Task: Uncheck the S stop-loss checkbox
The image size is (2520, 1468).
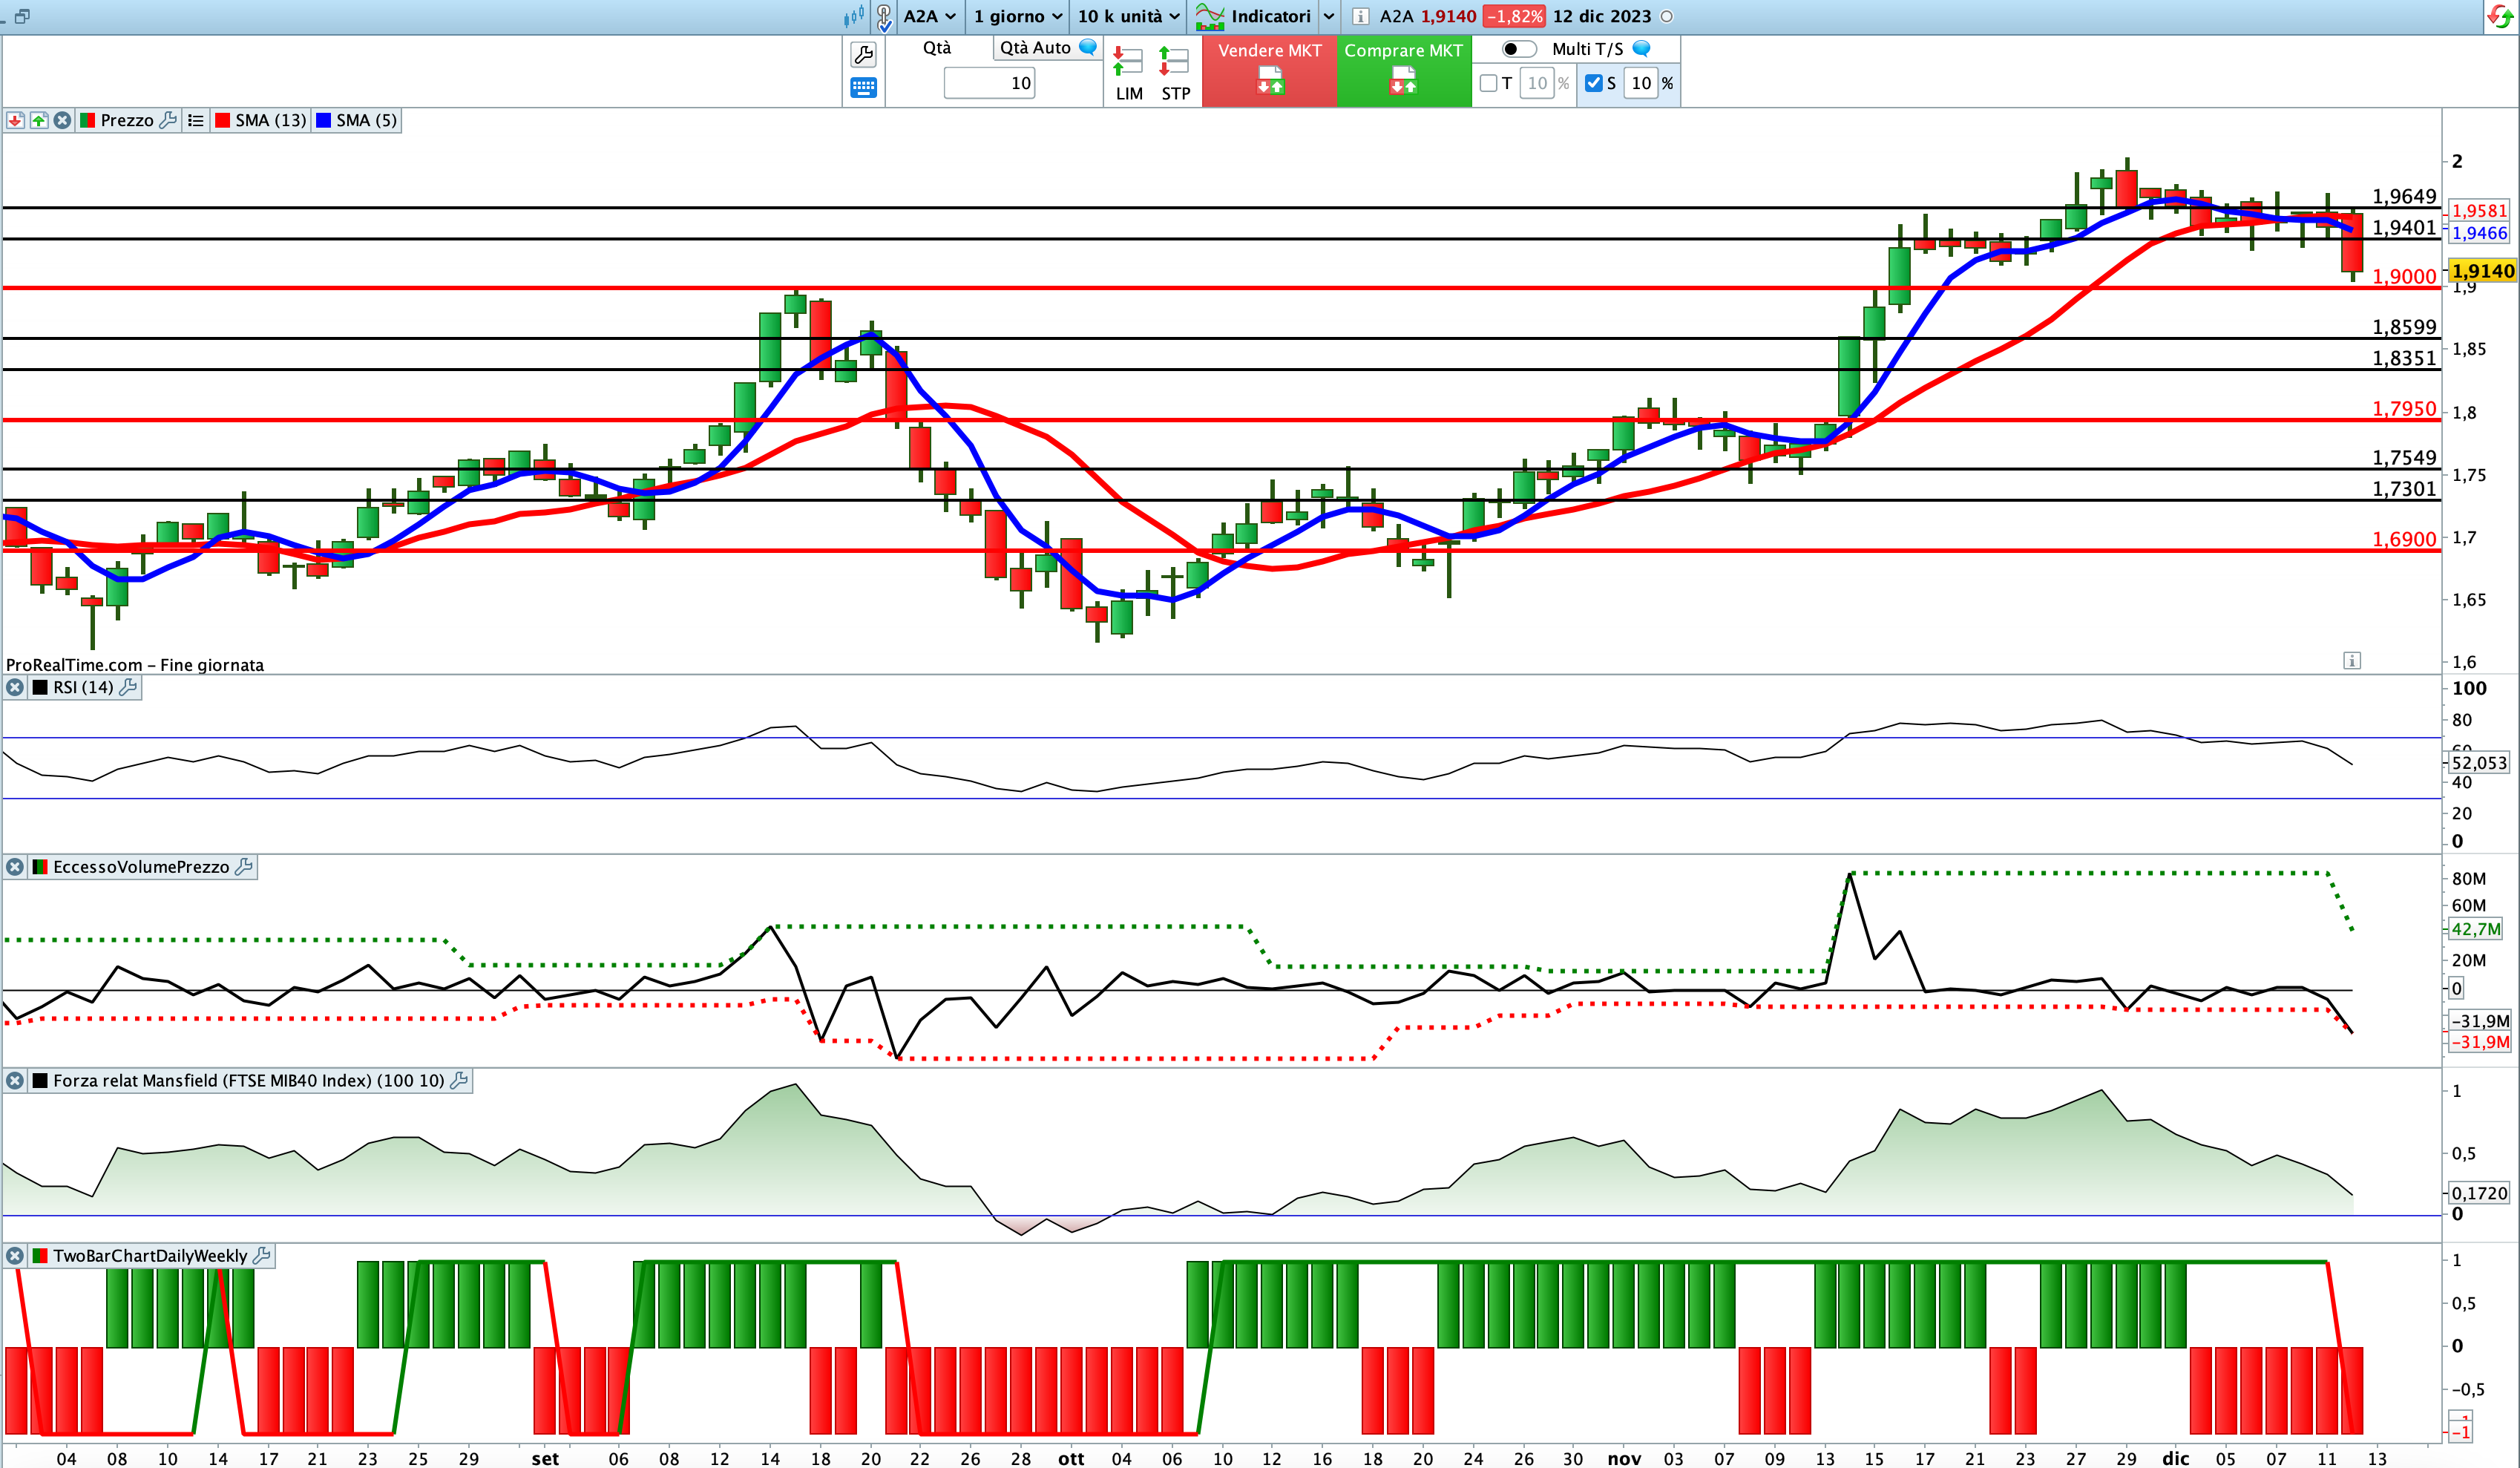Action: click(1594, 83)
